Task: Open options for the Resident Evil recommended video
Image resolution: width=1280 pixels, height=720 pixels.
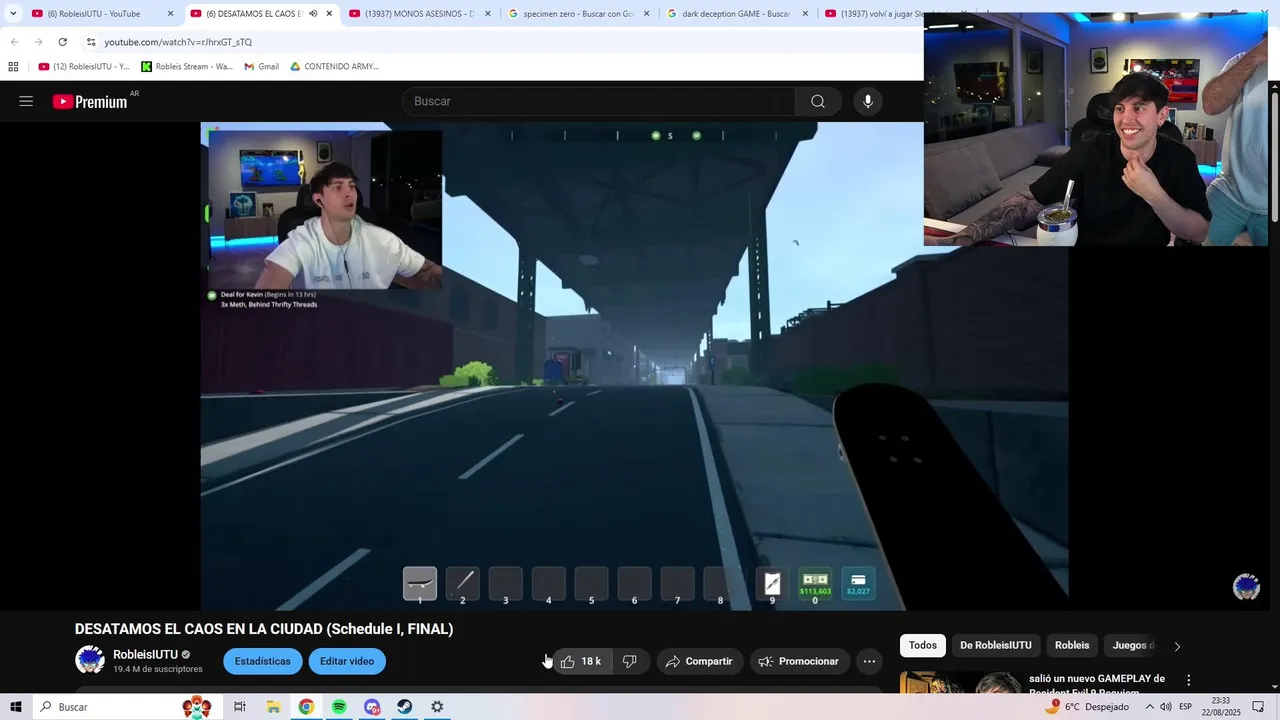Action: coord(1189,680)
